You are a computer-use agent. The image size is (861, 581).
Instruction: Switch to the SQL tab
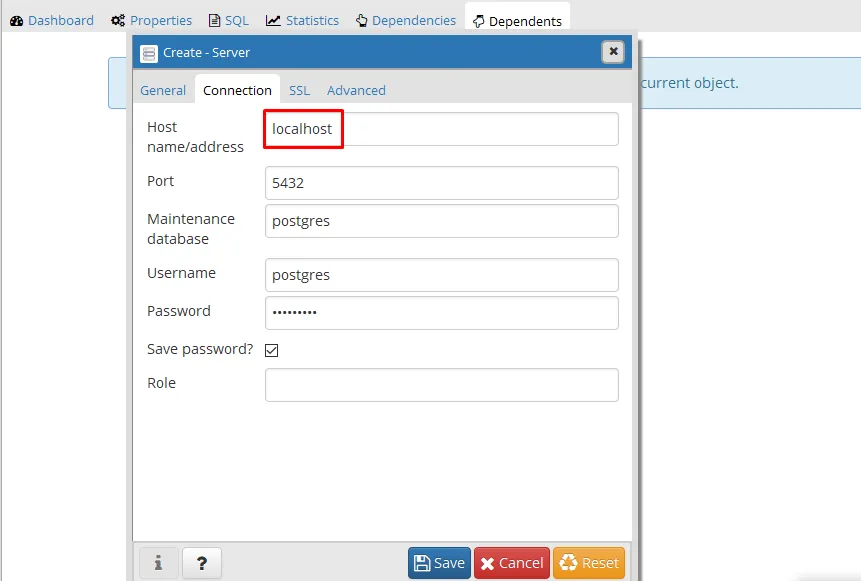point(229,20)
